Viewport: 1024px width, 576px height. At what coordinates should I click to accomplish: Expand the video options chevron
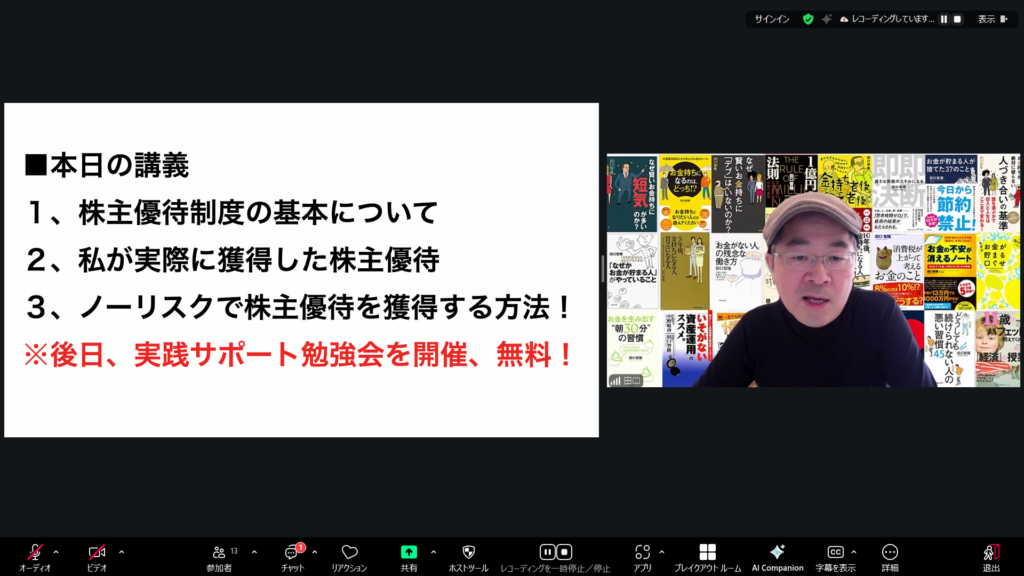121,551
